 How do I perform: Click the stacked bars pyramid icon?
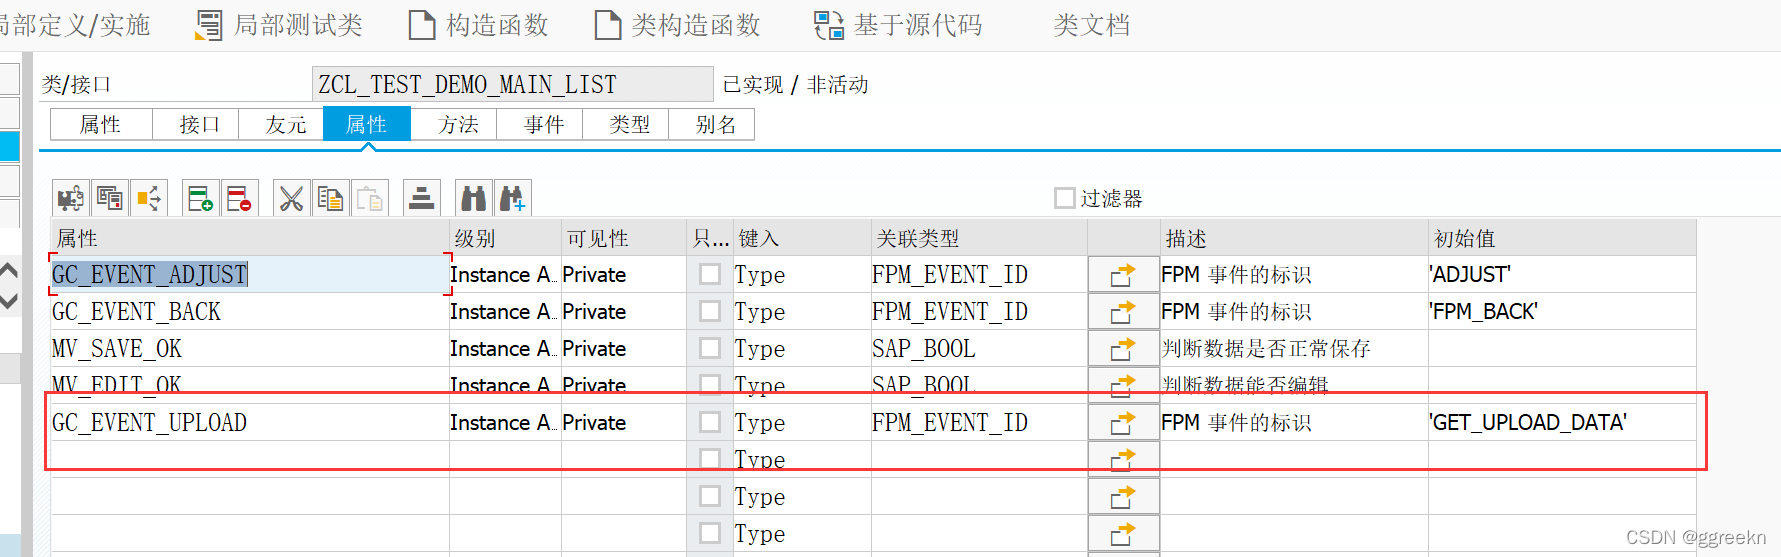422,198
